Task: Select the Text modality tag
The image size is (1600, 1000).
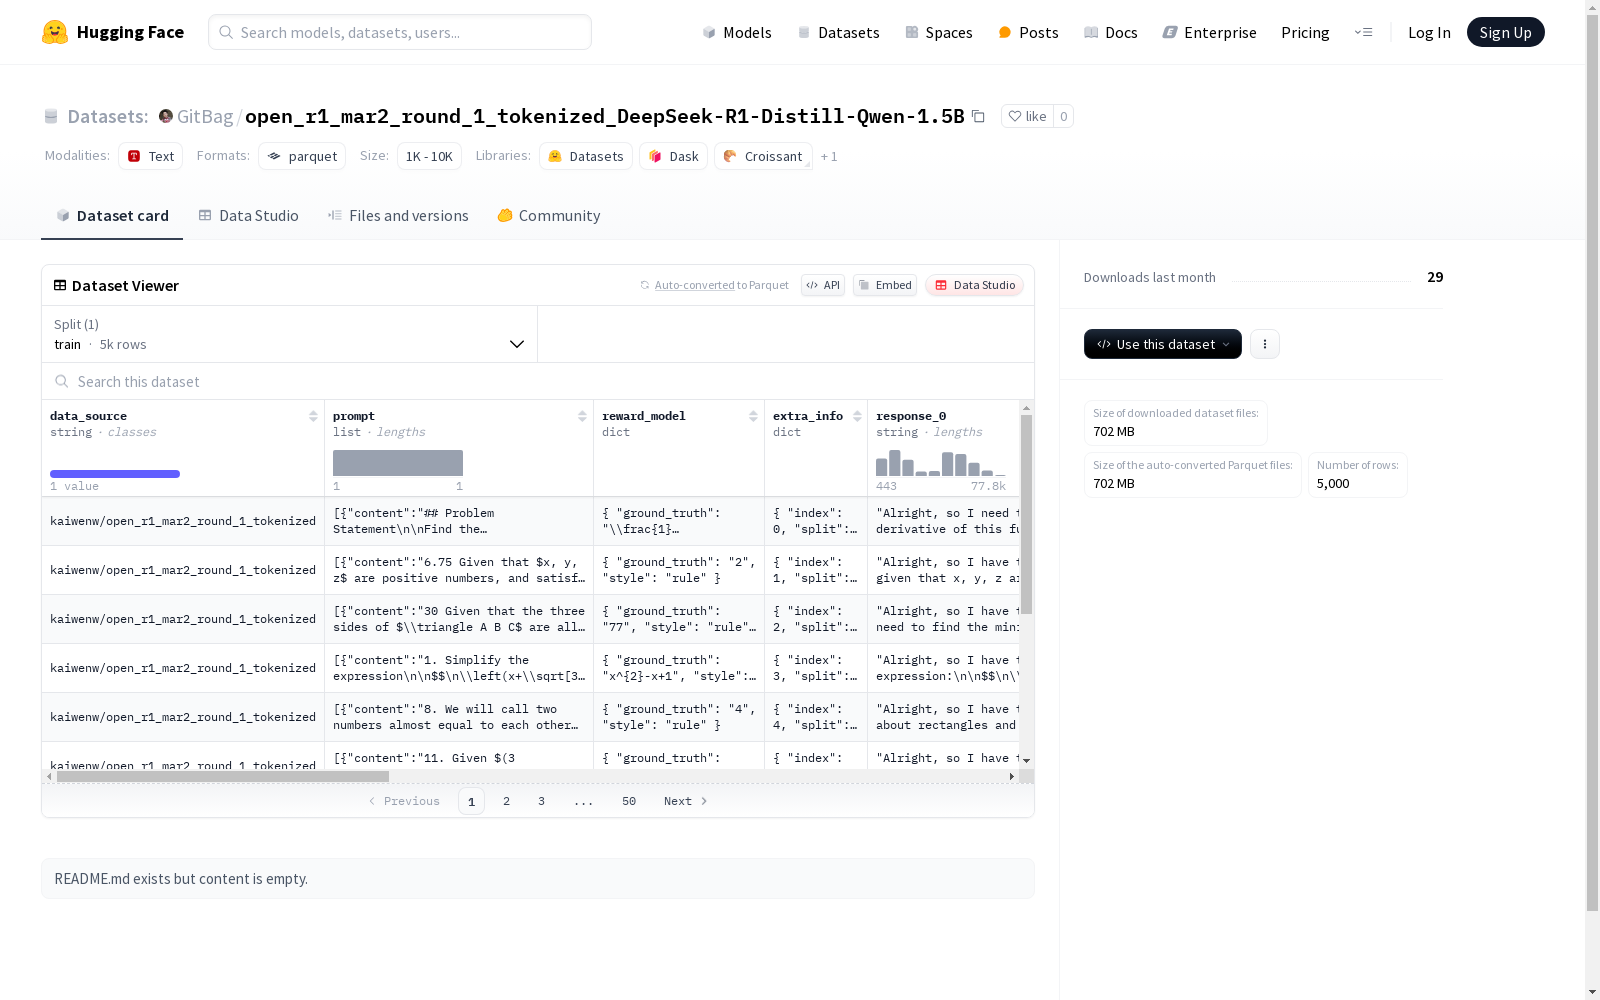Action: (x=150, y=156)
